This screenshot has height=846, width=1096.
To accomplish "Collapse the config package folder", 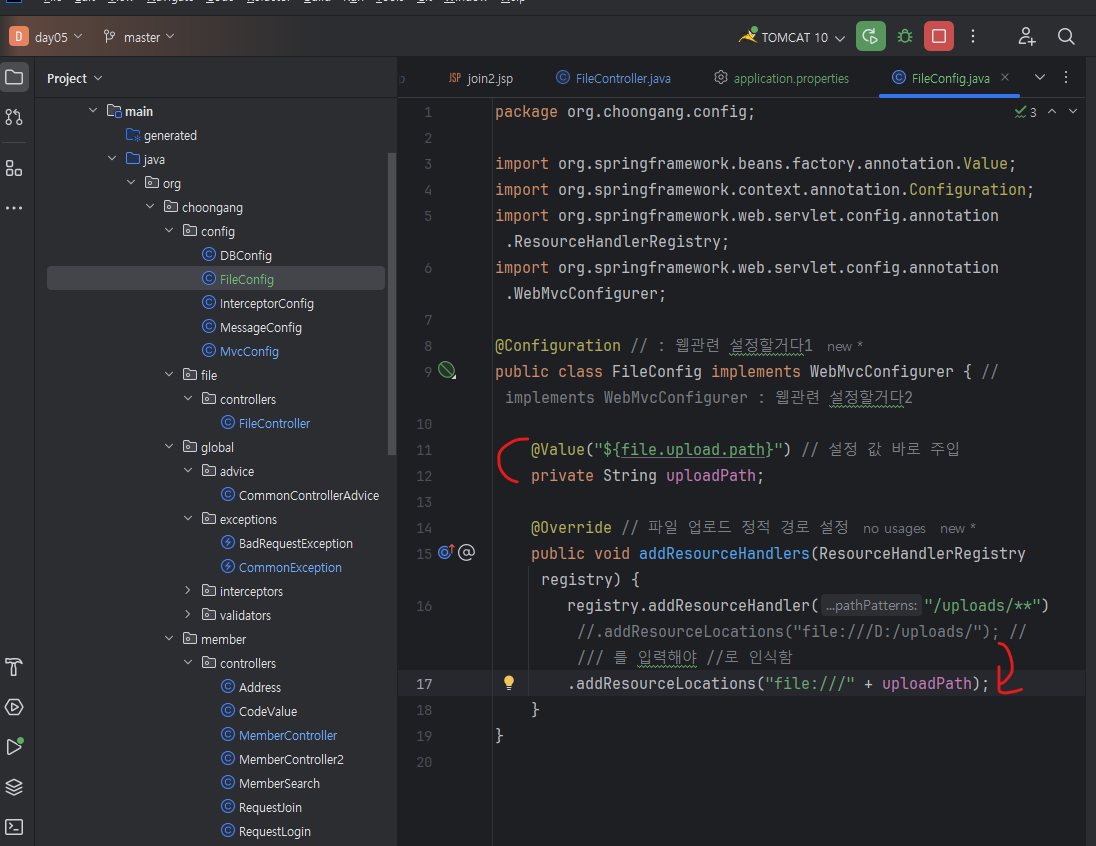I will [169, 231].
